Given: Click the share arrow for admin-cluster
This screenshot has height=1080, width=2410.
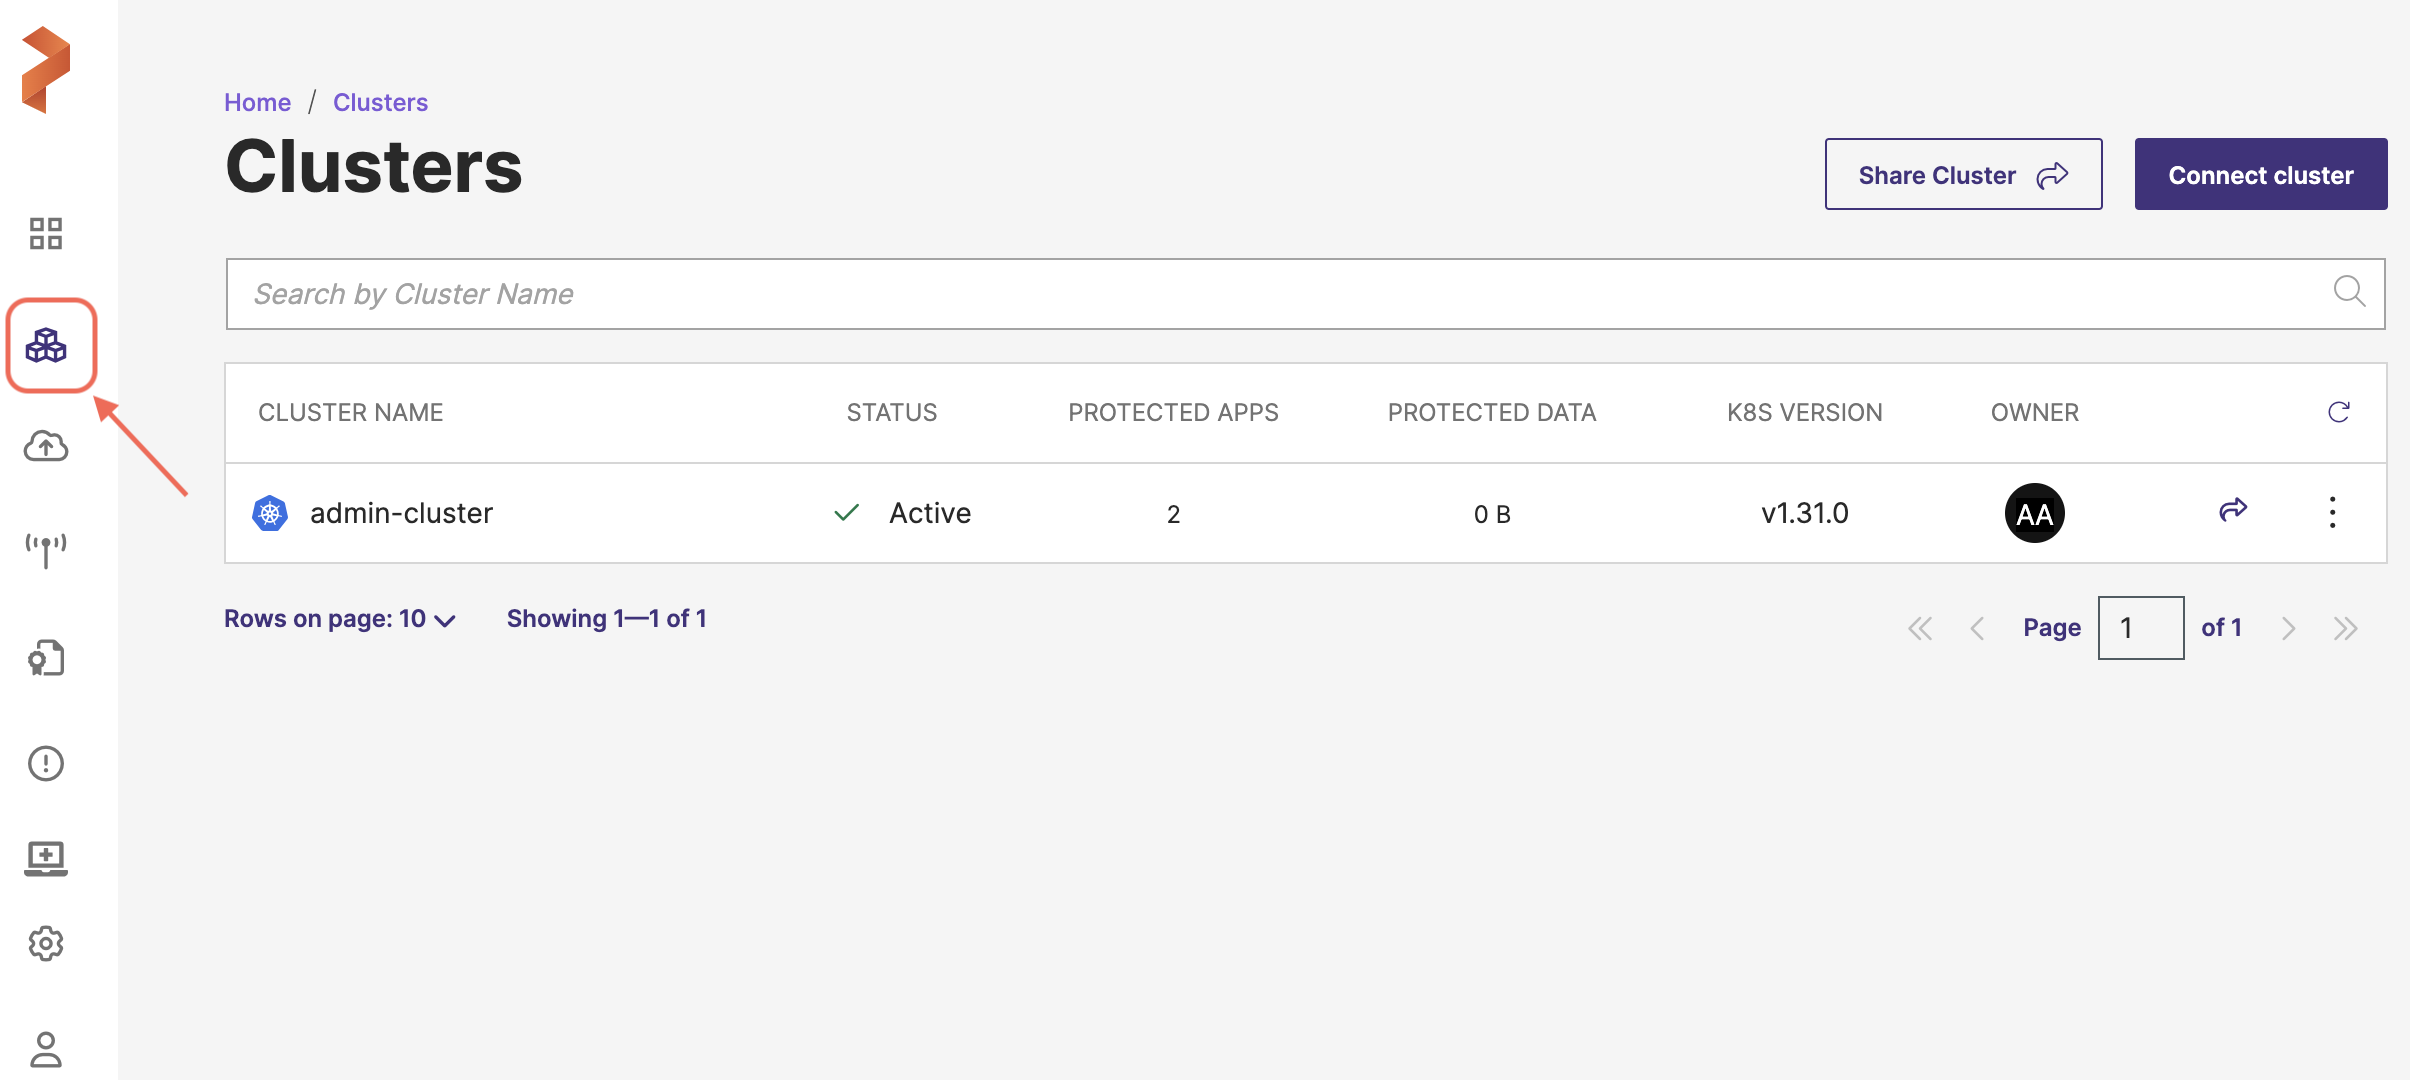Looking at the screenshot, I should tap(2233, 510).
